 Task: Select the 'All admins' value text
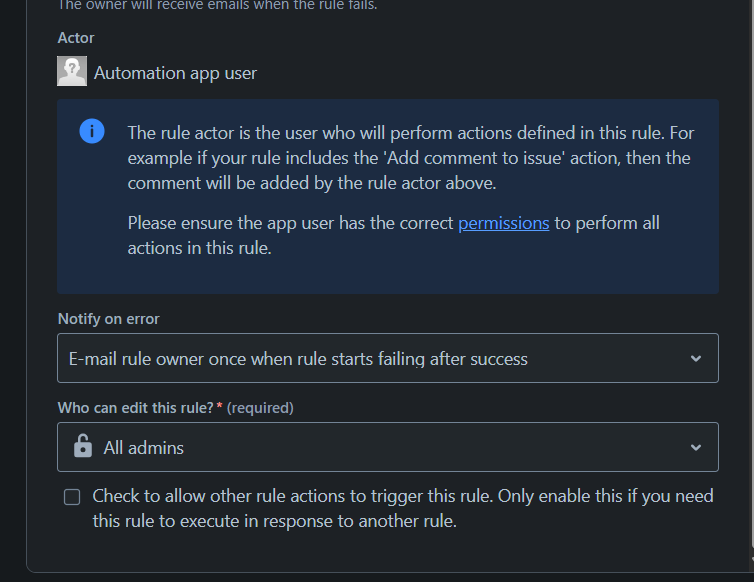click(x=143, y=448)
